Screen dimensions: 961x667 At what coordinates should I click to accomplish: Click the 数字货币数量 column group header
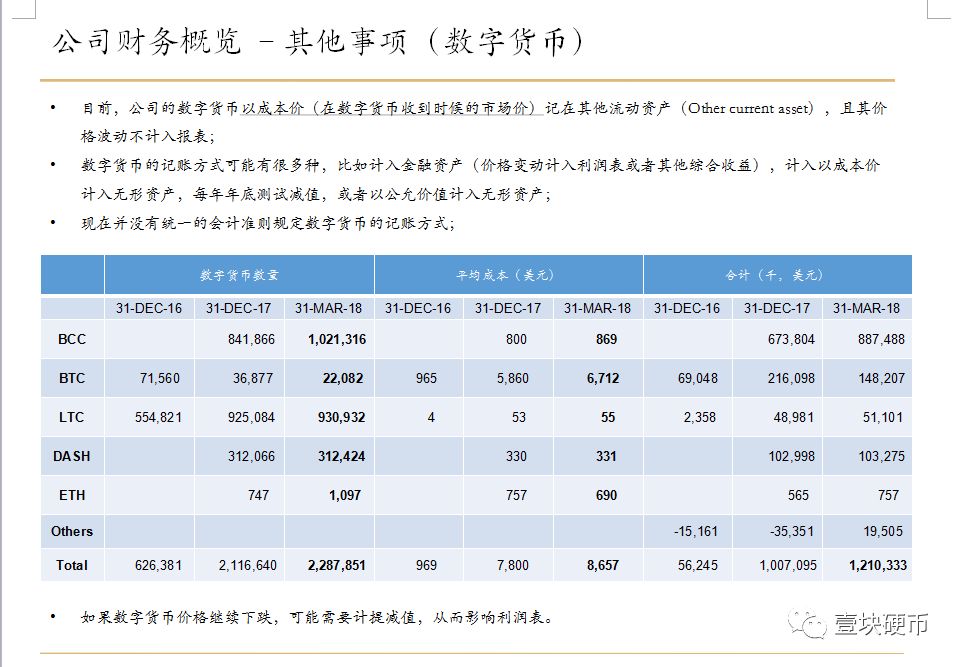click(239, 275)
